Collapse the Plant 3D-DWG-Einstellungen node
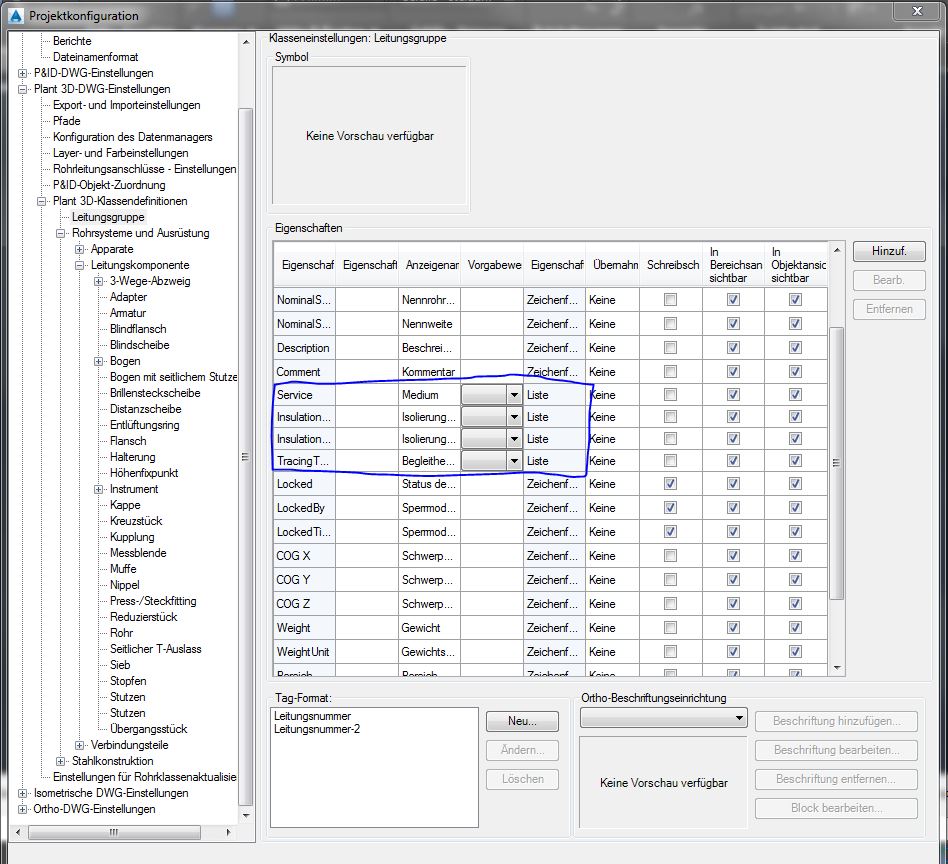 coord(22,89)
